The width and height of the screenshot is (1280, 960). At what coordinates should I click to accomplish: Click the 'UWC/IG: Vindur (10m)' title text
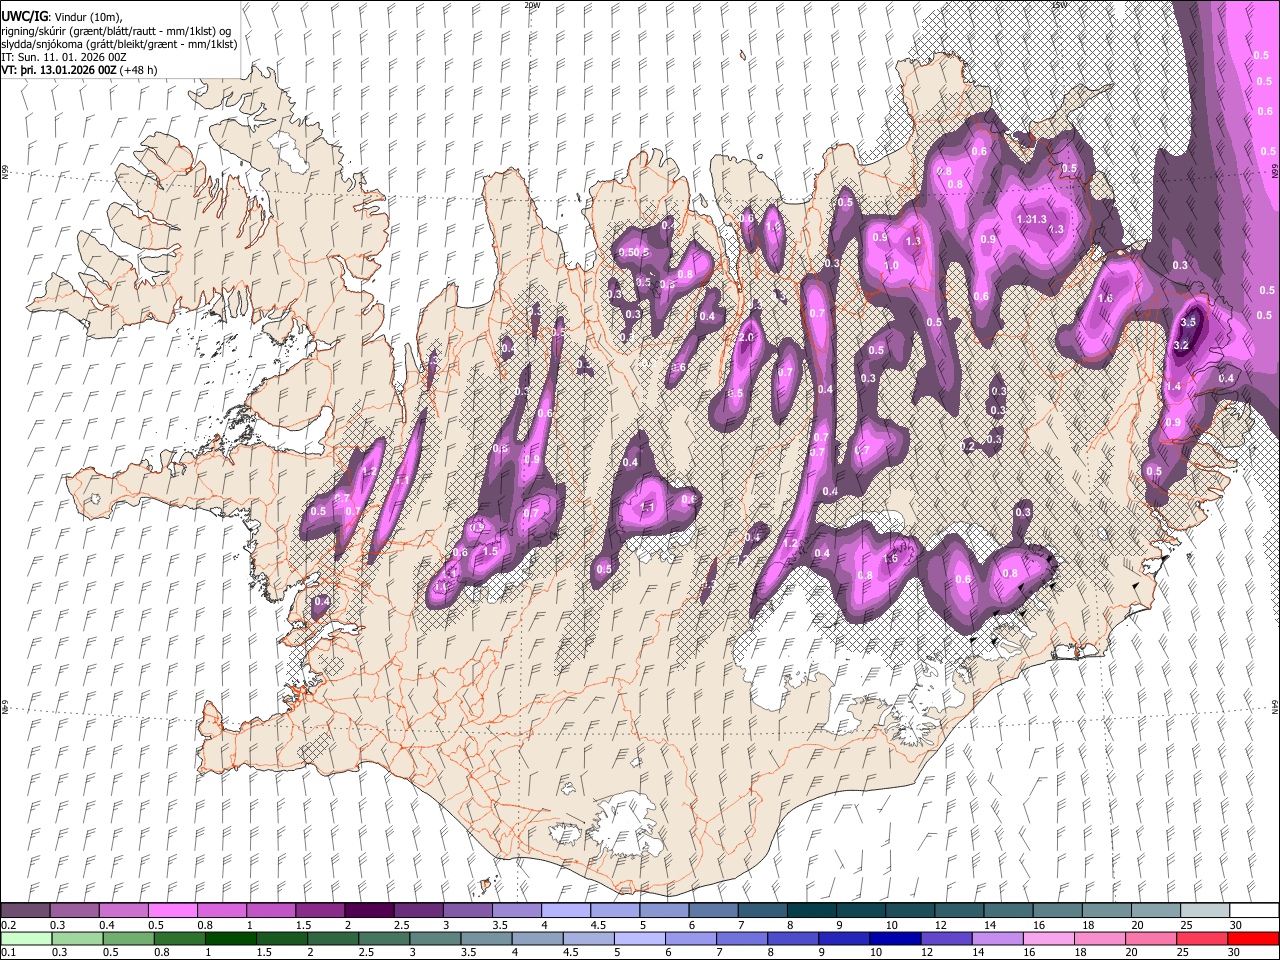click(x=62, y=17)
